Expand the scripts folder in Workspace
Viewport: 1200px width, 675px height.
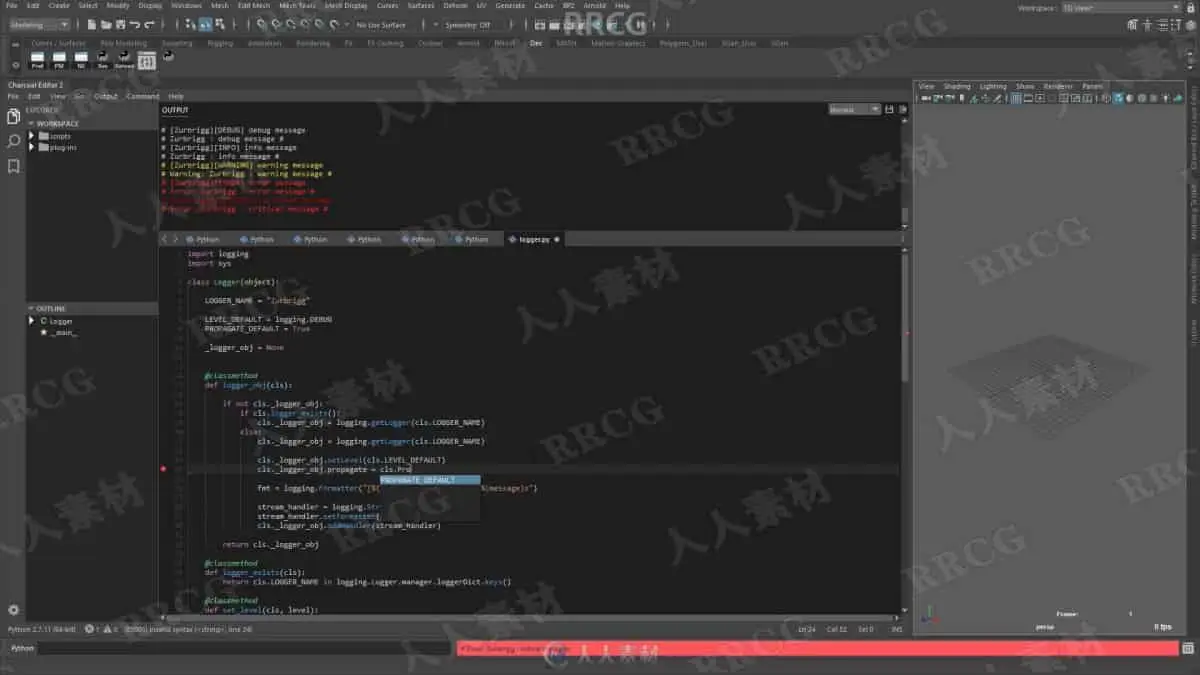coord(32,135)
